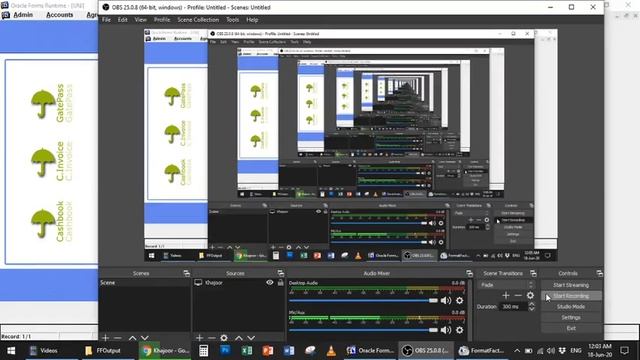Click Start Streaming button
The height and width of the screenshot is (360, 640).
[571, 285]
